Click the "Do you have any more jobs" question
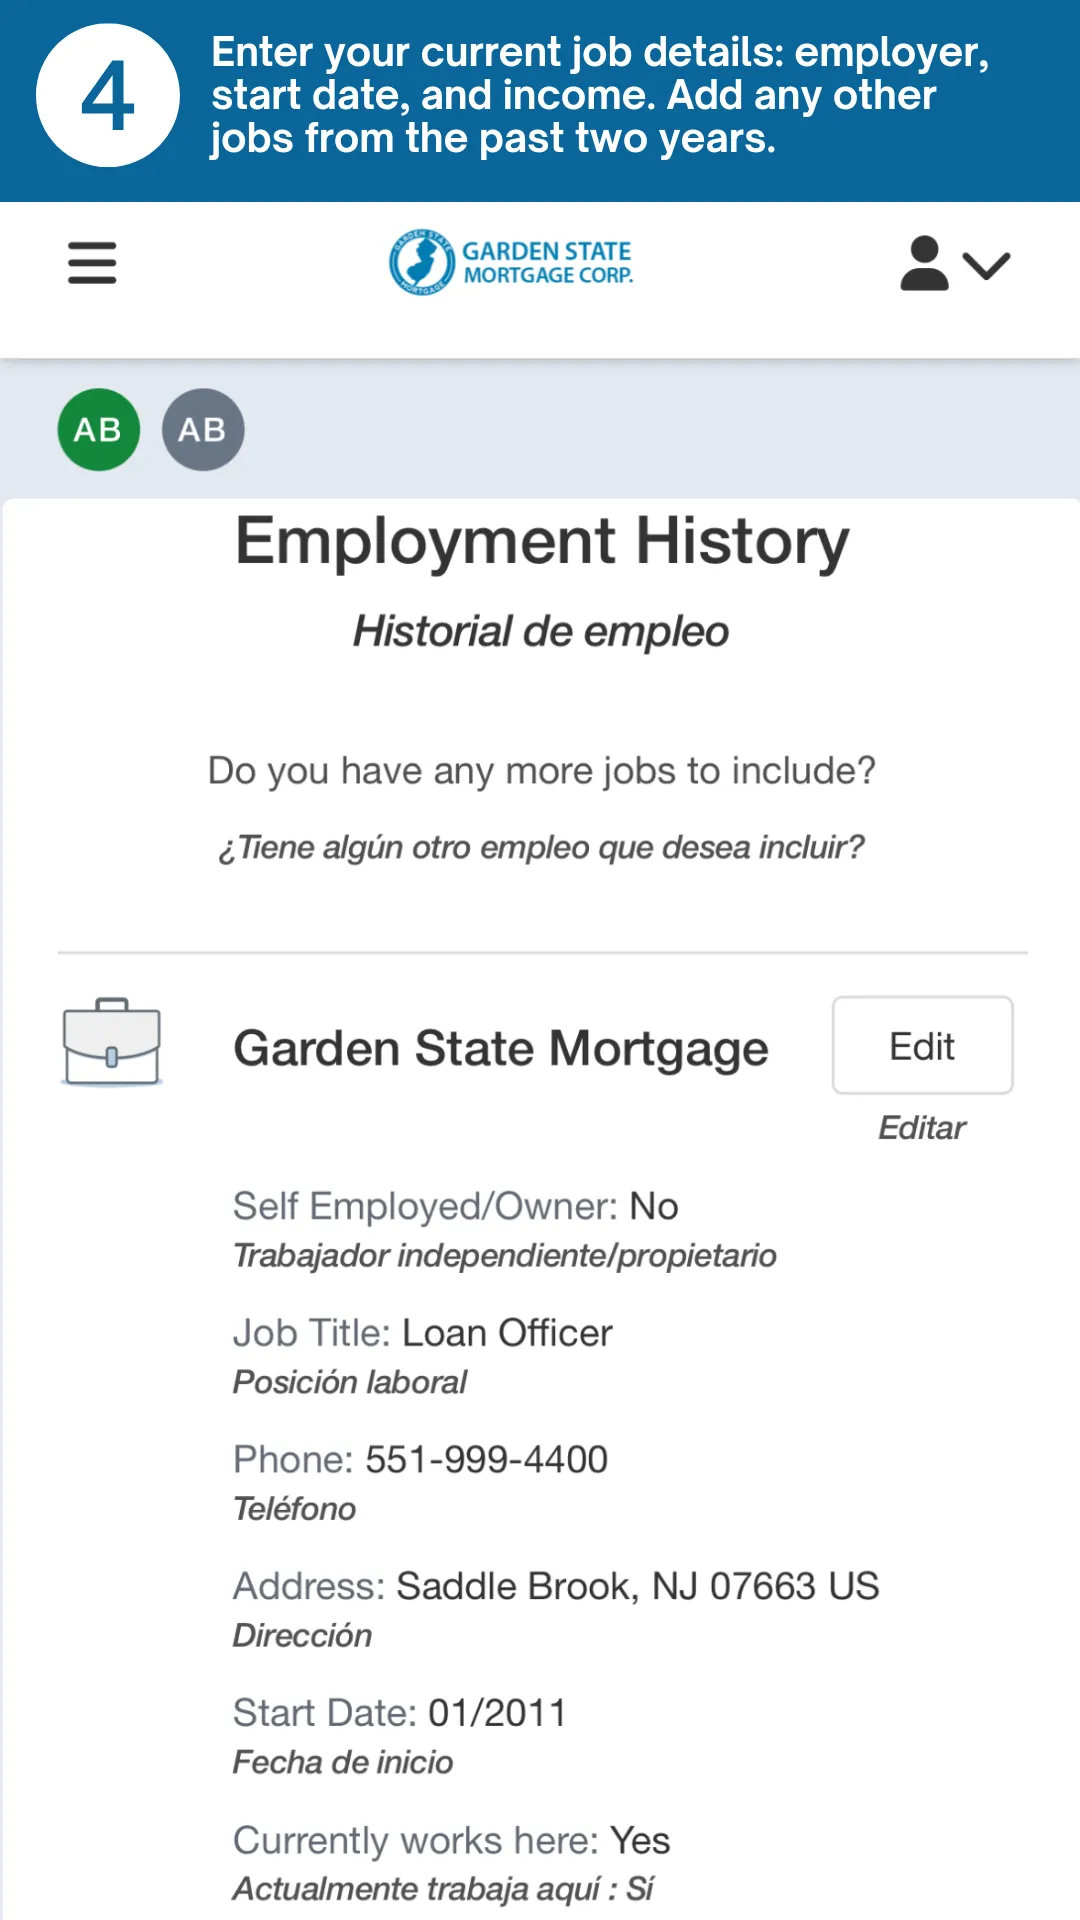The width and height of the screenshot is (1080, 1920). pos(541,771)
